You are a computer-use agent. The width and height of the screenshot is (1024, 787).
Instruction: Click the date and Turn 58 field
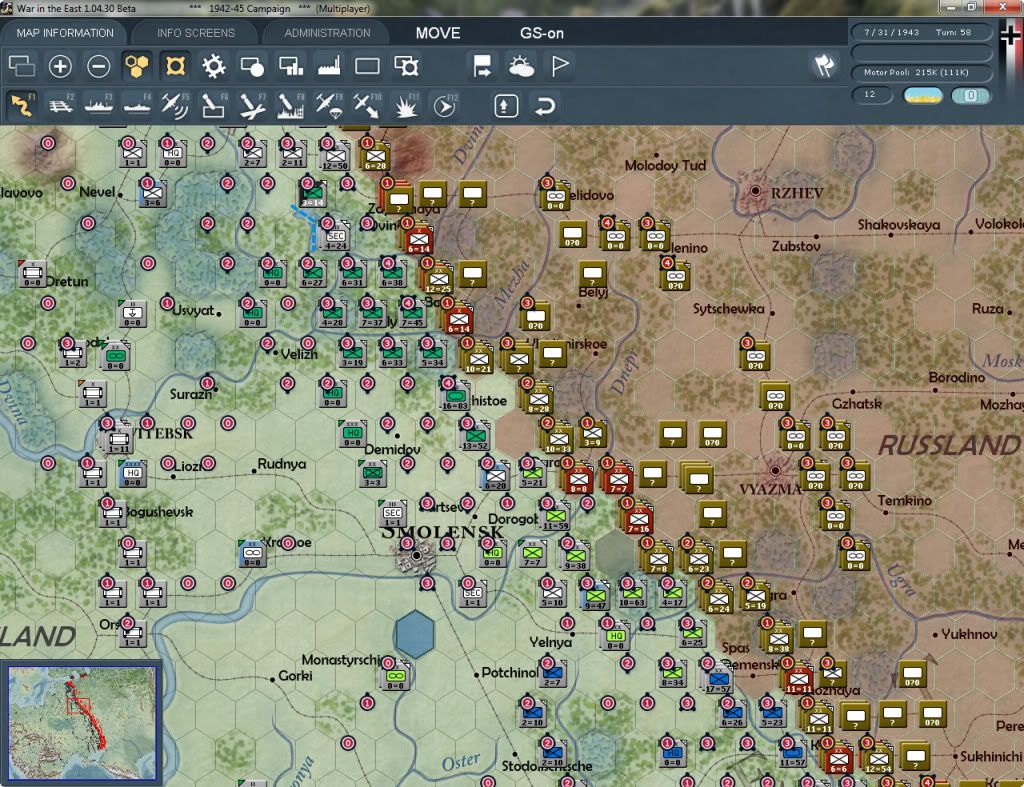(921, 32)
